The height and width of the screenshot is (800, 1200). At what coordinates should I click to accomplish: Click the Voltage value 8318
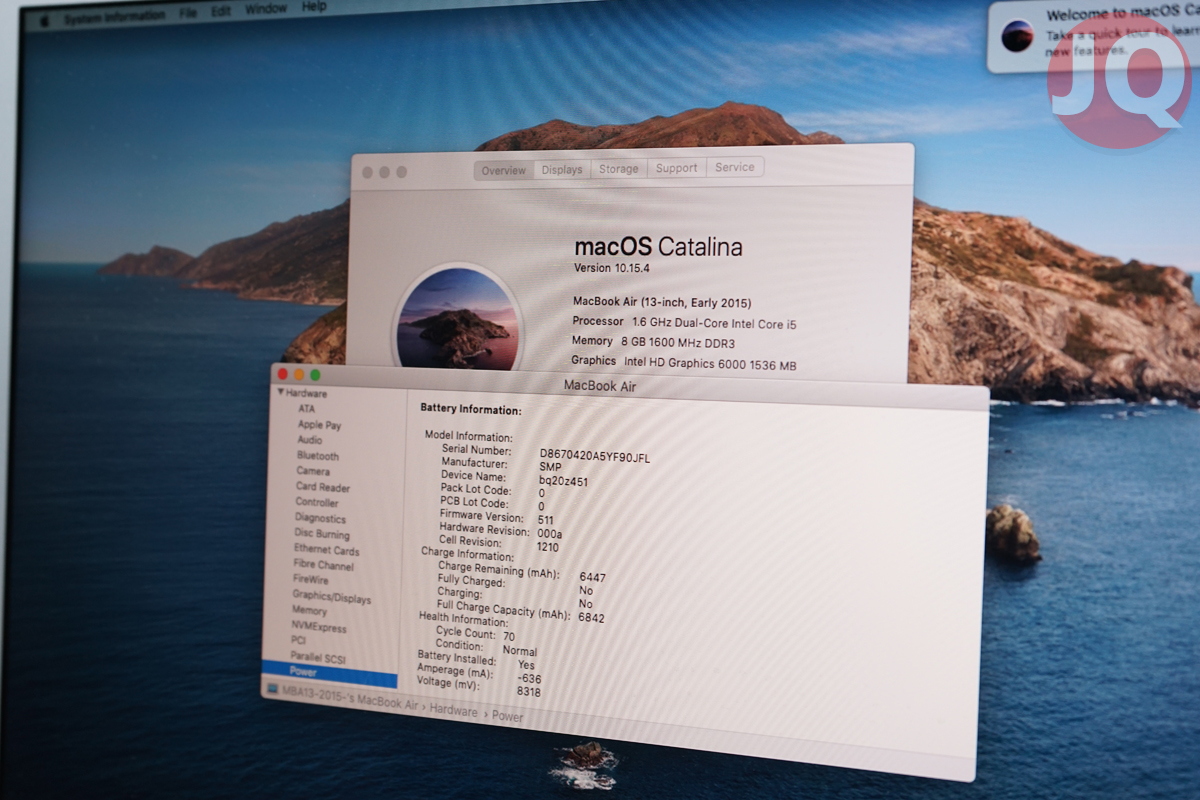(528, 692)
